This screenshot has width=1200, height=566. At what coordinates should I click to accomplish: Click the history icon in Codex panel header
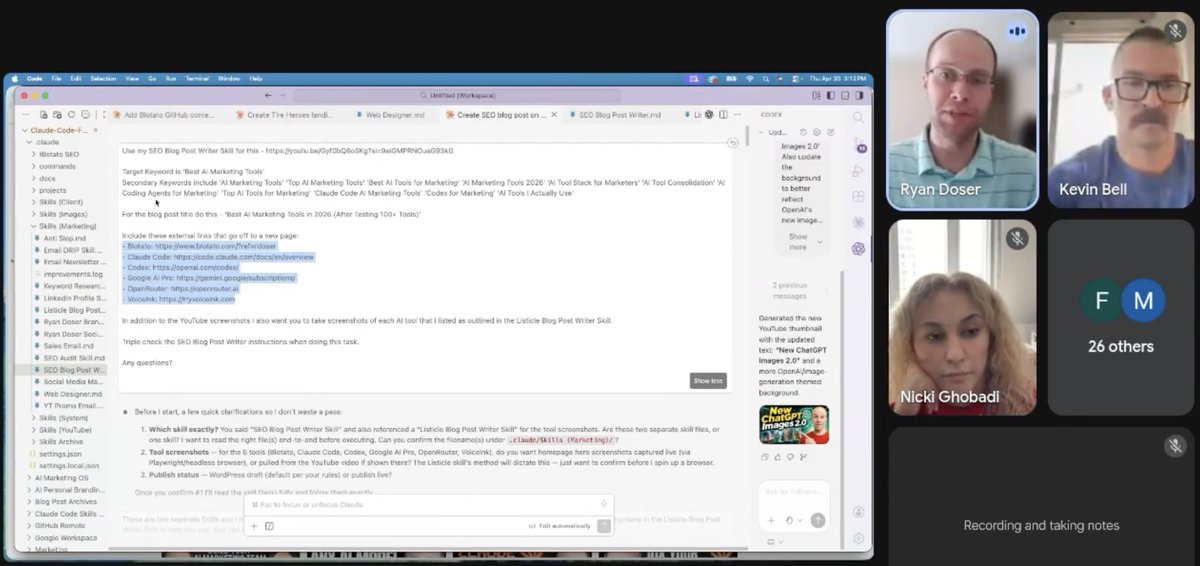point(805,132)
